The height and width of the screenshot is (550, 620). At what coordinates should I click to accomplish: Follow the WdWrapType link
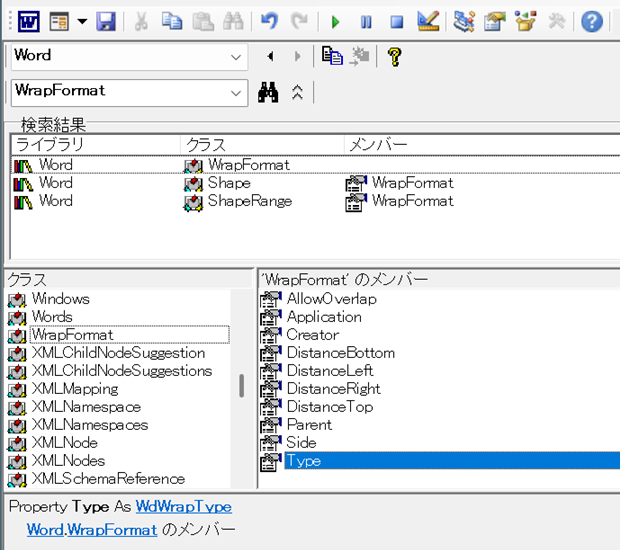point(184,507)
